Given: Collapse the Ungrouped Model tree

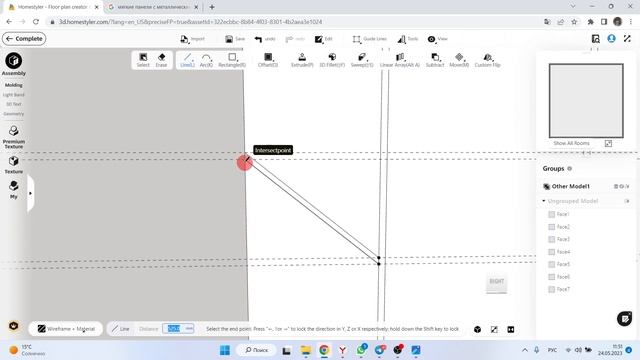Looking at the screenshot, I should coord(544,201).
